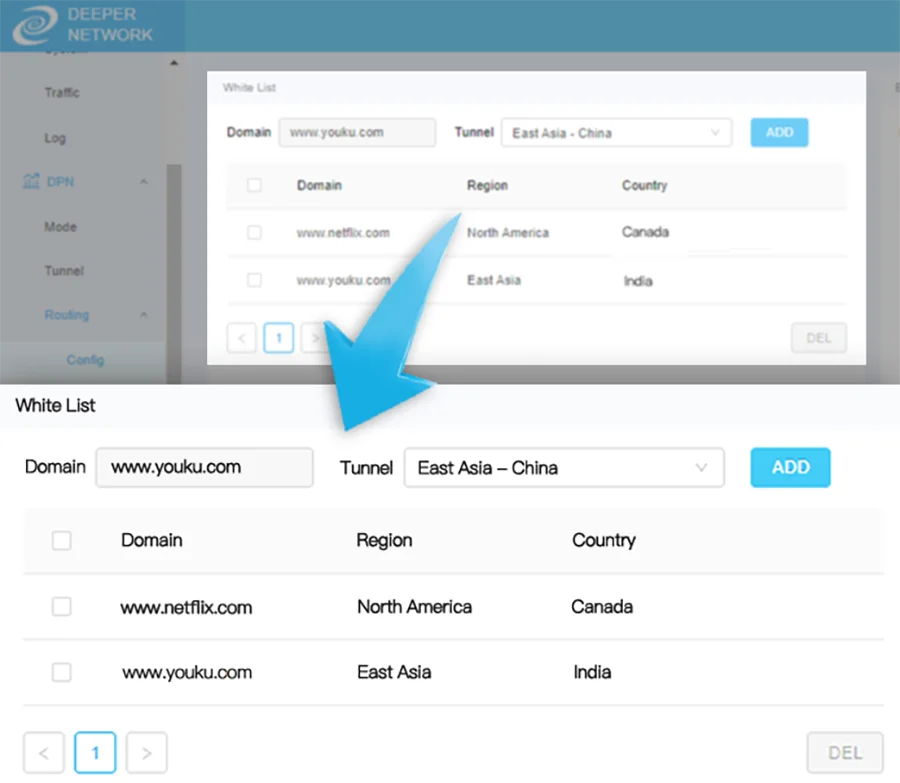Click www.youku.com text in enlarged table
Image resolution: width=900 pixels, height=783 pixels.
pyautogui.click(x=187, y=673)
